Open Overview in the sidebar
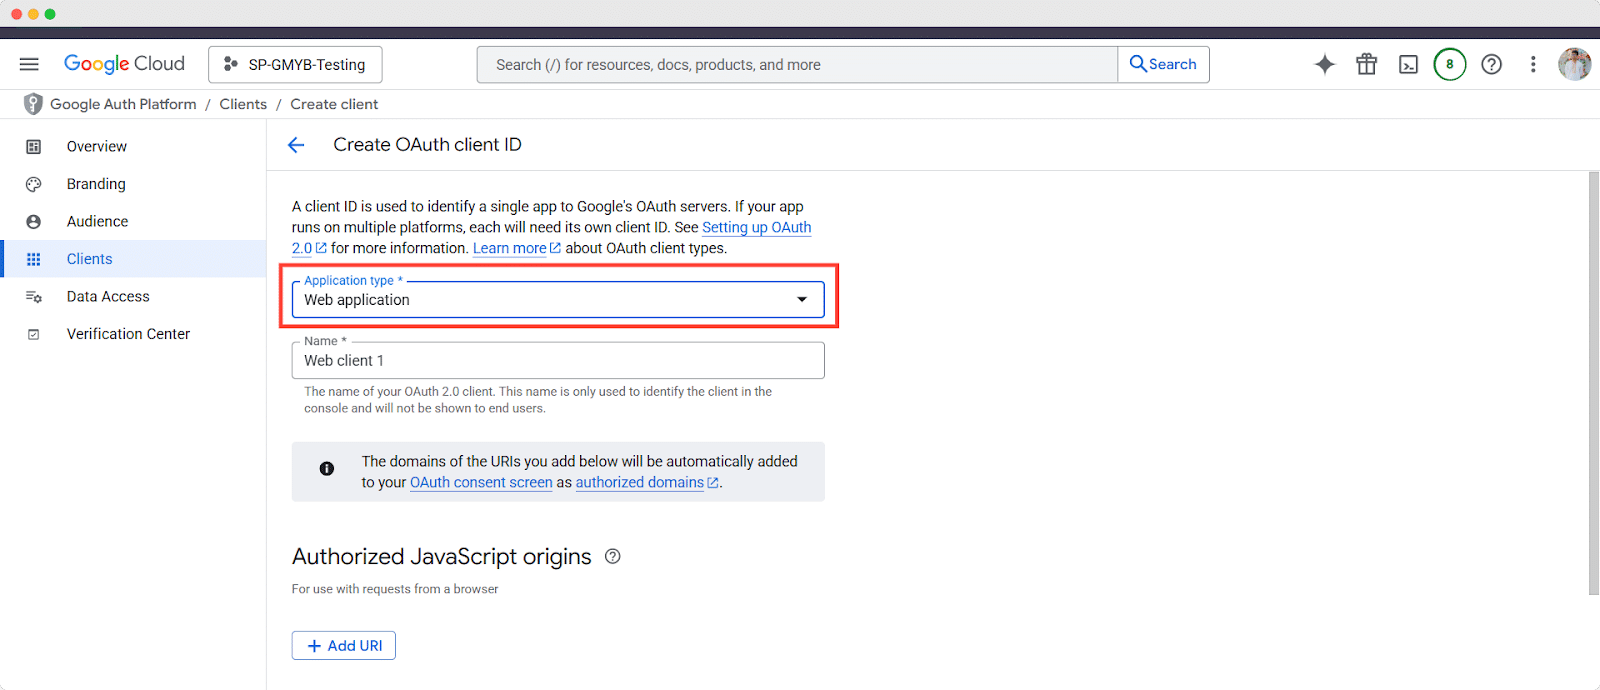 133,146
